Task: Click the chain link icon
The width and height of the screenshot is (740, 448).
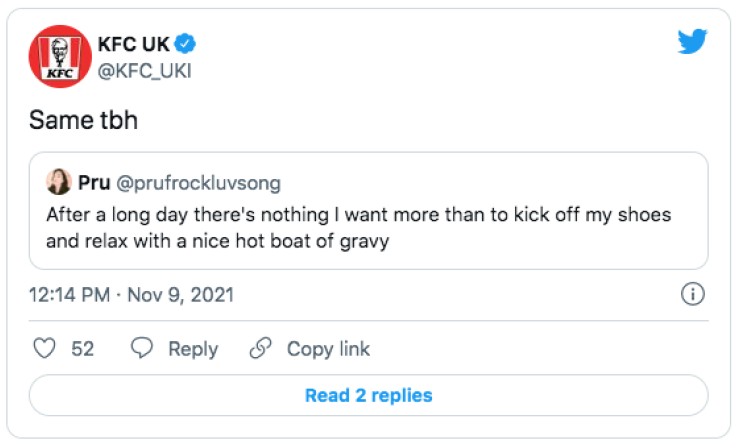Action: 260,348
